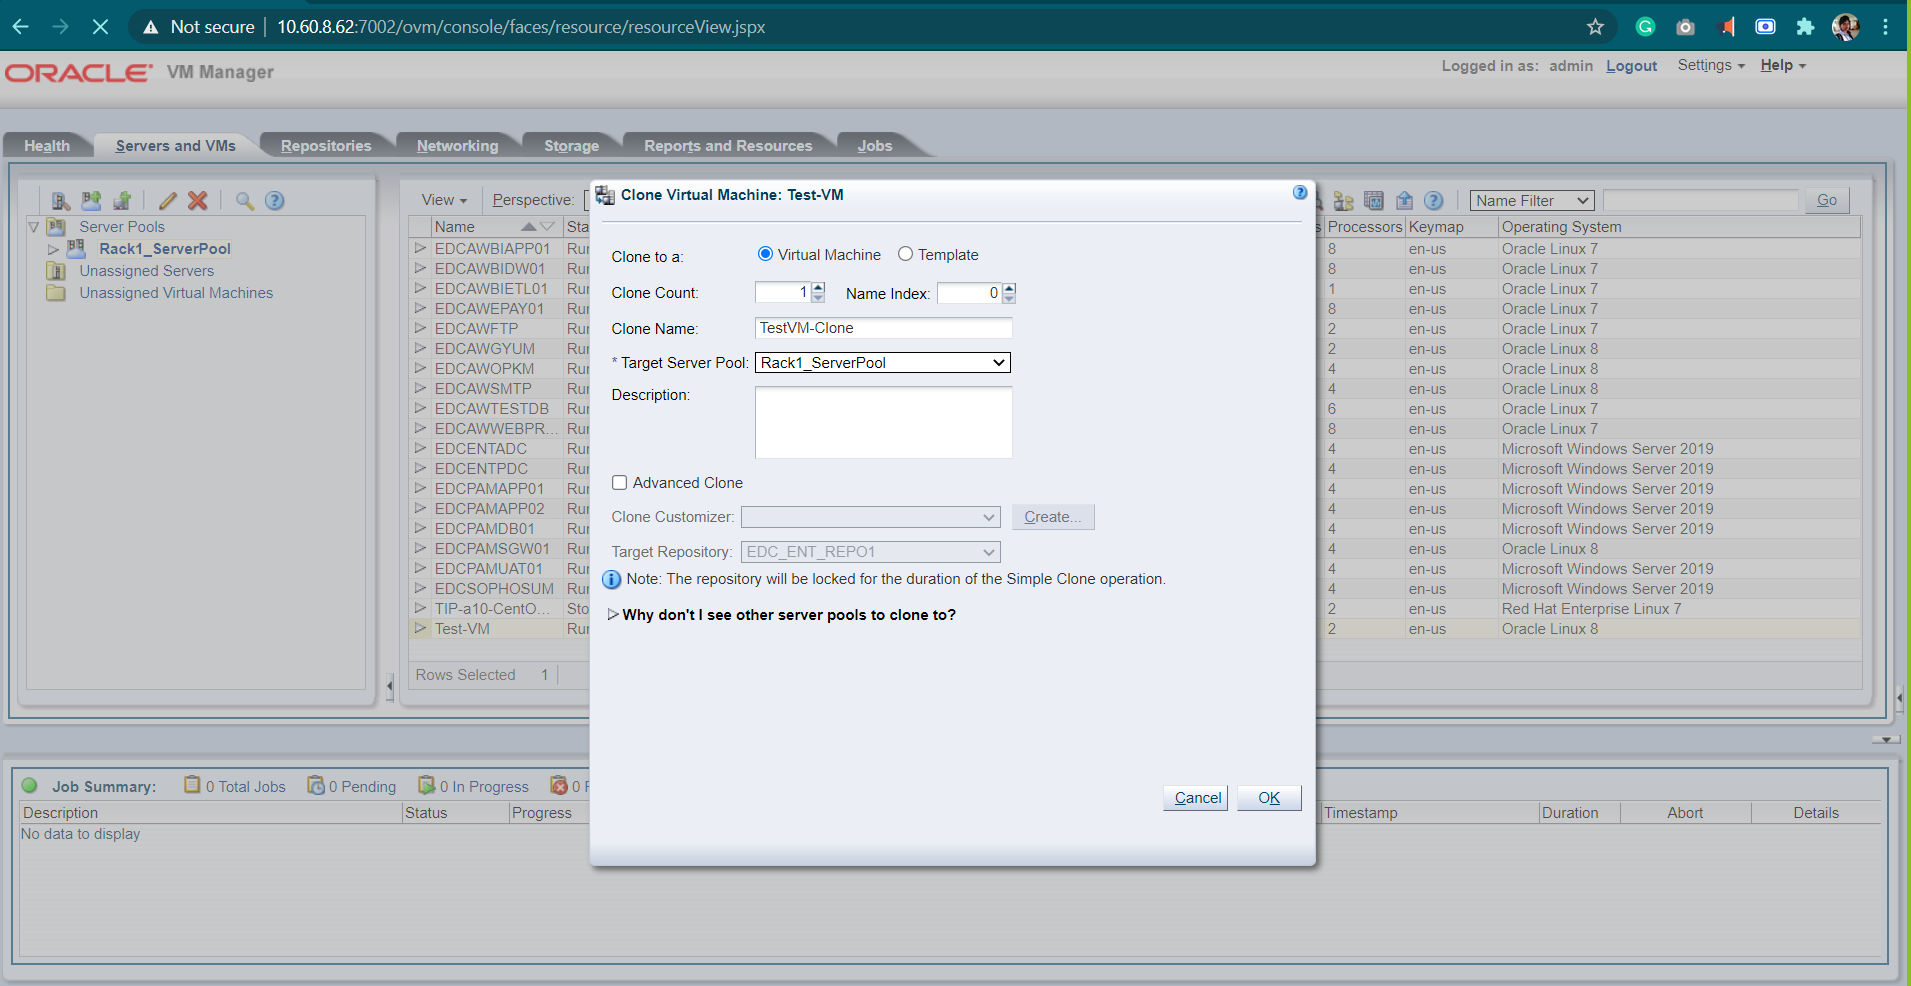Select the Unassigned Virtual Machines tree item
This screenshot has width=1911, height=986.
coord(176,293)
